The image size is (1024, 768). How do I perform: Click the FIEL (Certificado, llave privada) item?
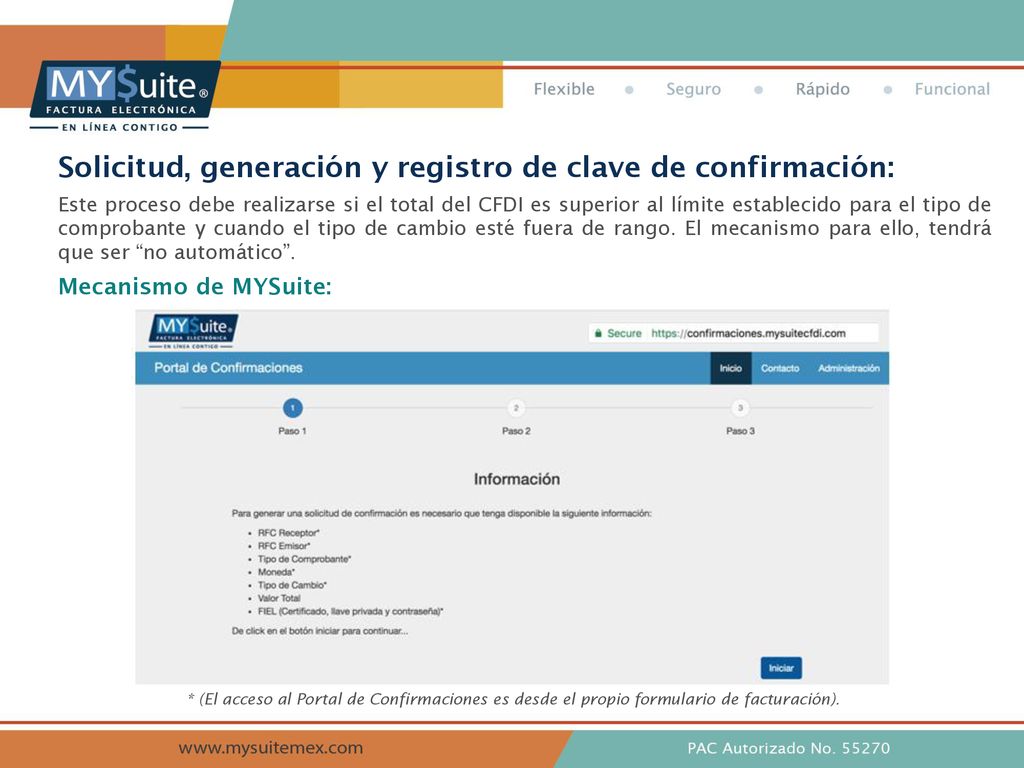pos(350,611)
